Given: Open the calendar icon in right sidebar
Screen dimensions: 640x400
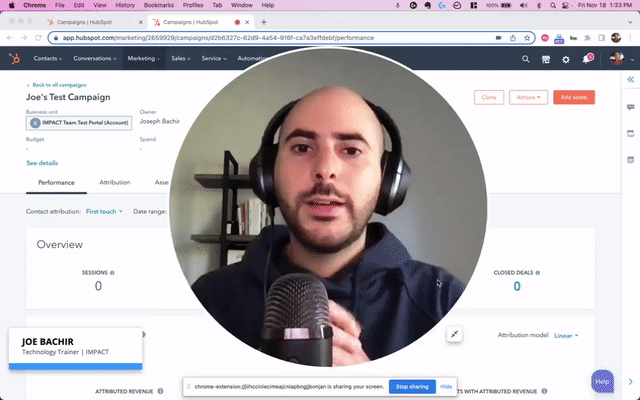Looking at the screenshot, I should tap(631, 160).
